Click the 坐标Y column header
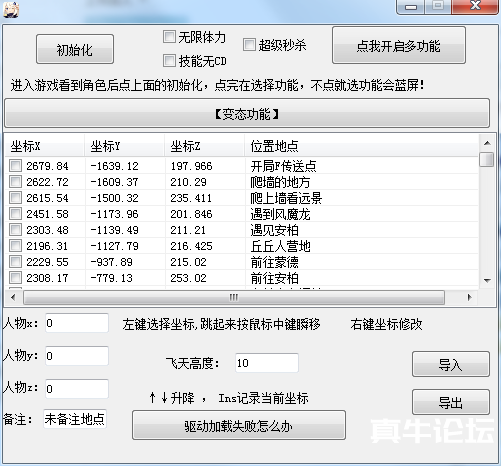The width and height of the screenshot is (501, 466). (124, 146)
